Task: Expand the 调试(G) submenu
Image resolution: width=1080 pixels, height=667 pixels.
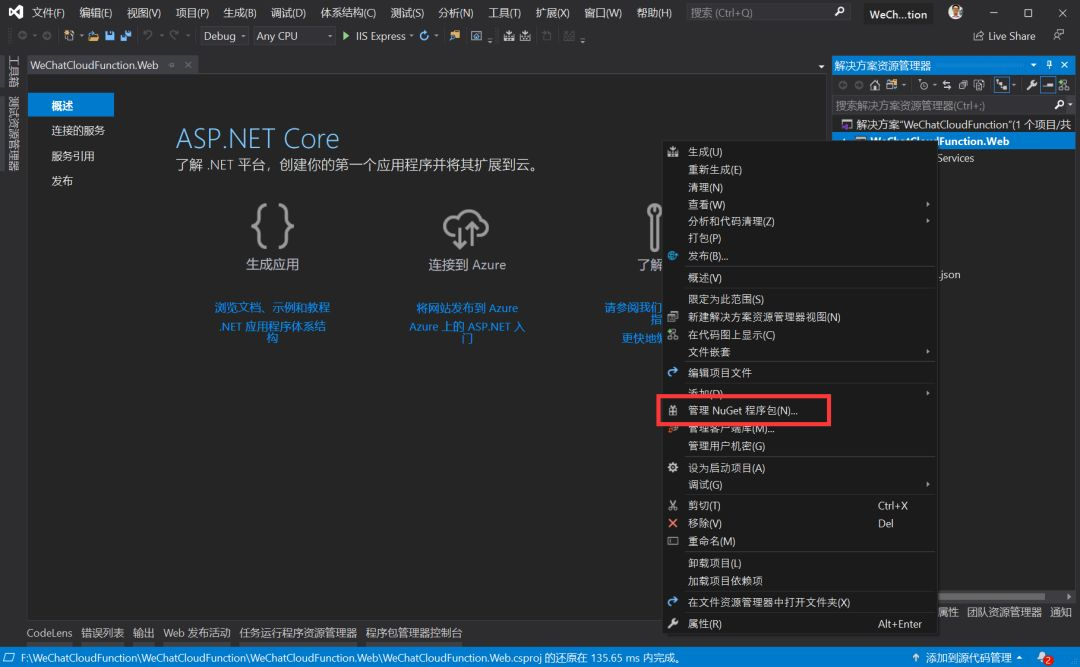Action: pos(928,484)
